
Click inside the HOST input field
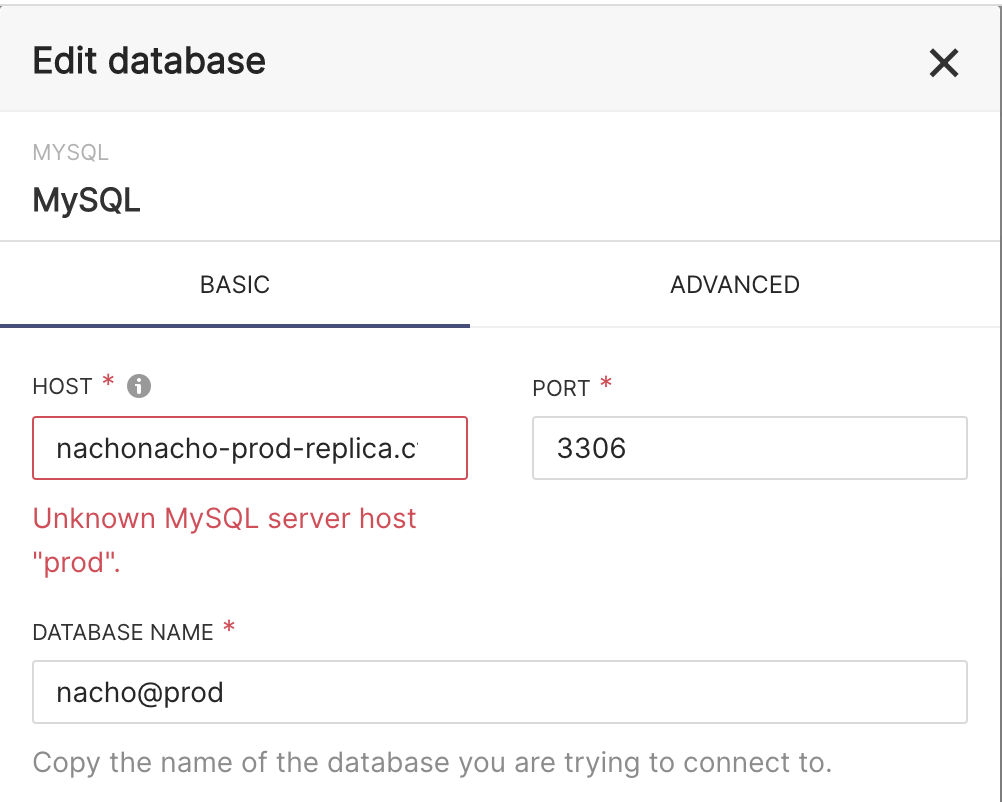click(x=249, y=448)
